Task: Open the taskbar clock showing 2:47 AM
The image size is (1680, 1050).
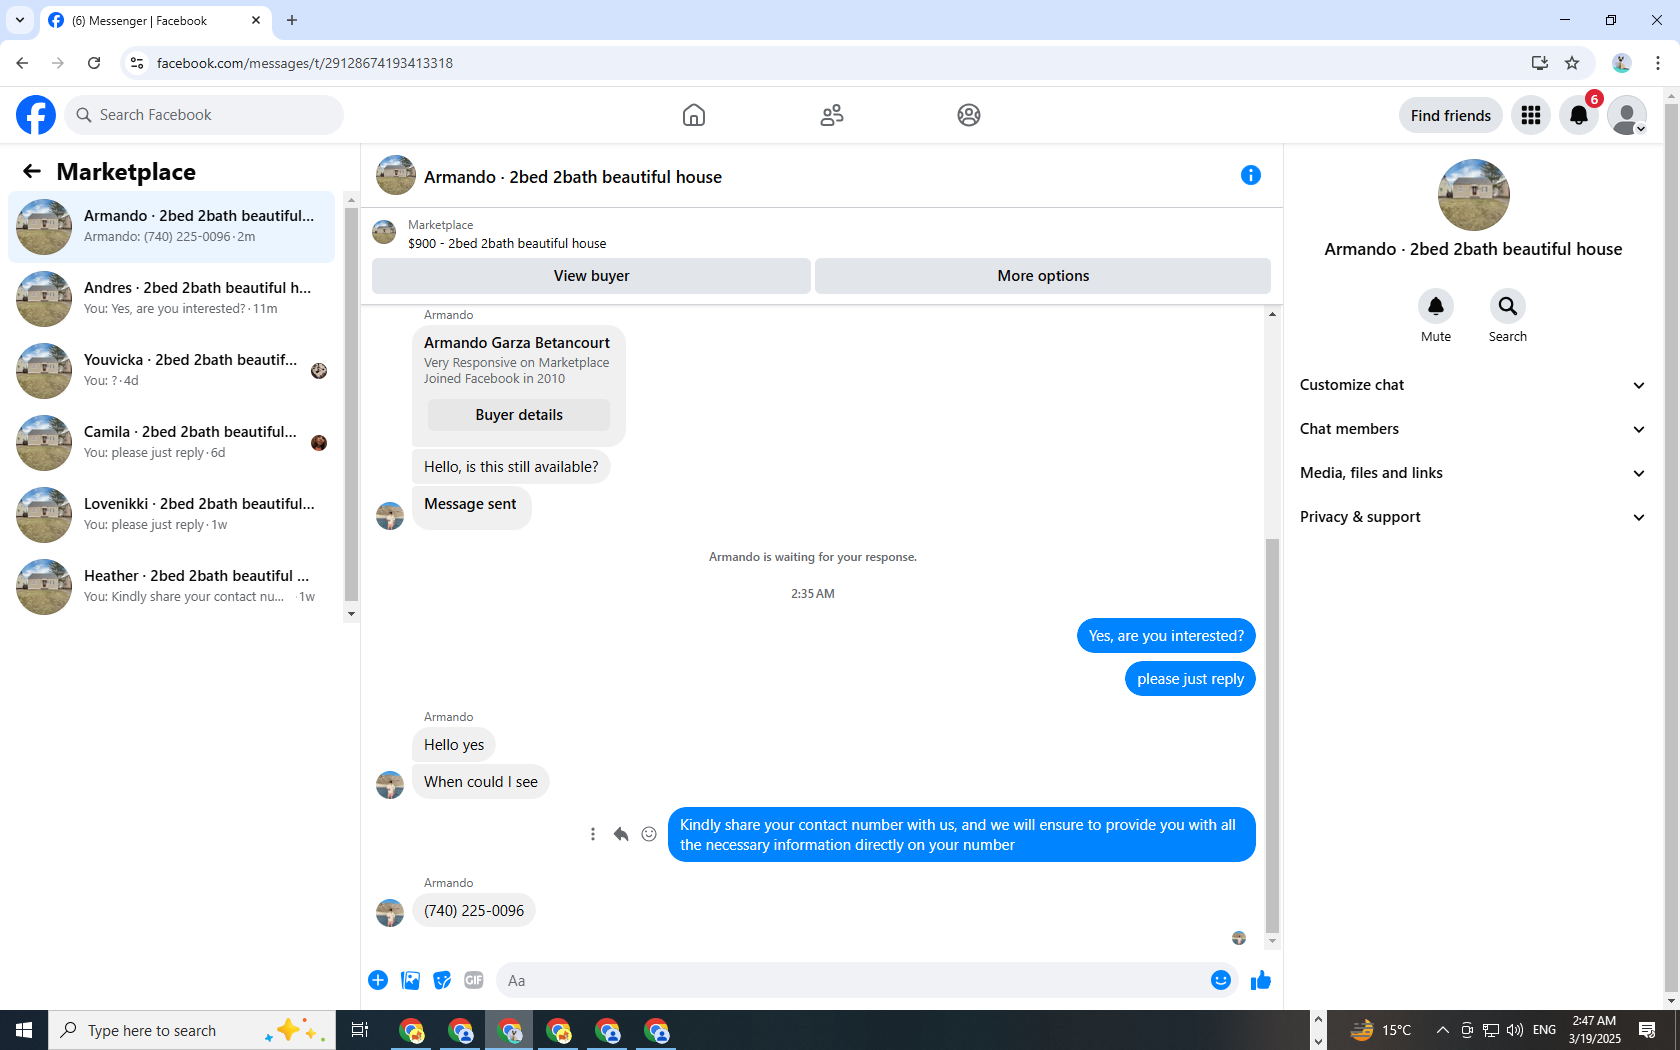Action: click(x=1594, y=1030)
